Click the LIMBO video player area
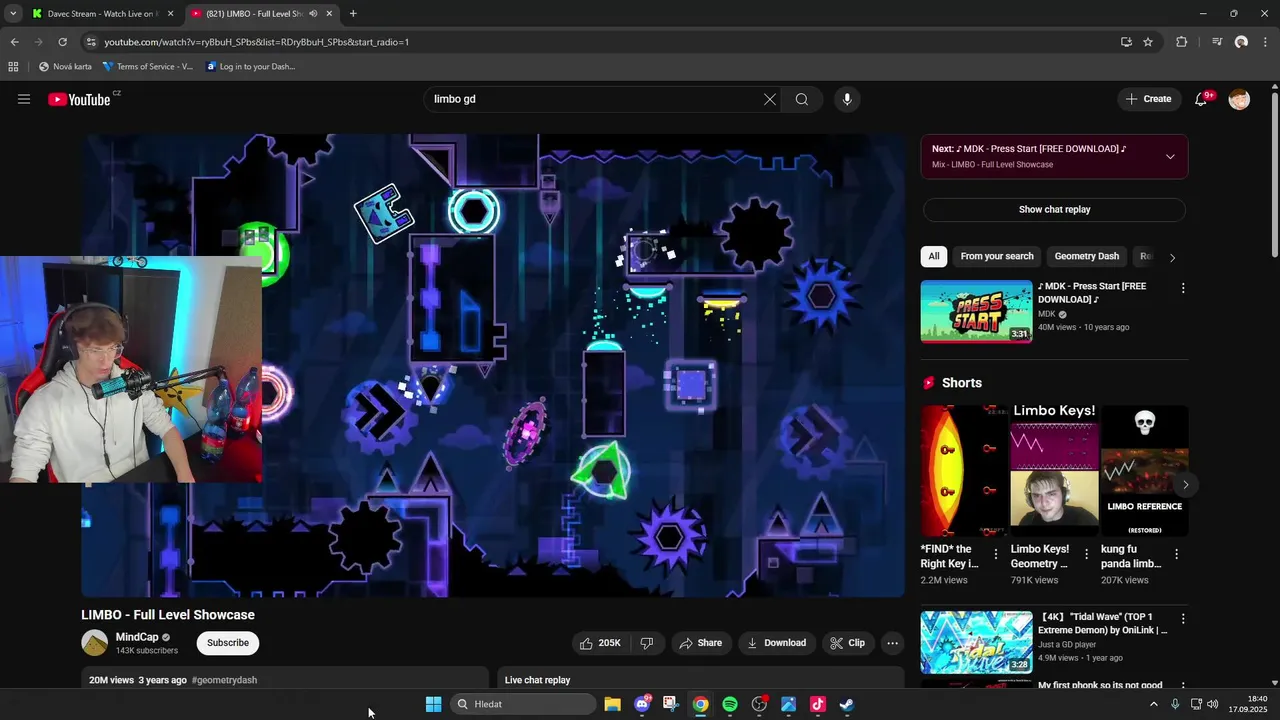Screen dimensions: 1280x720 (493, 365)
